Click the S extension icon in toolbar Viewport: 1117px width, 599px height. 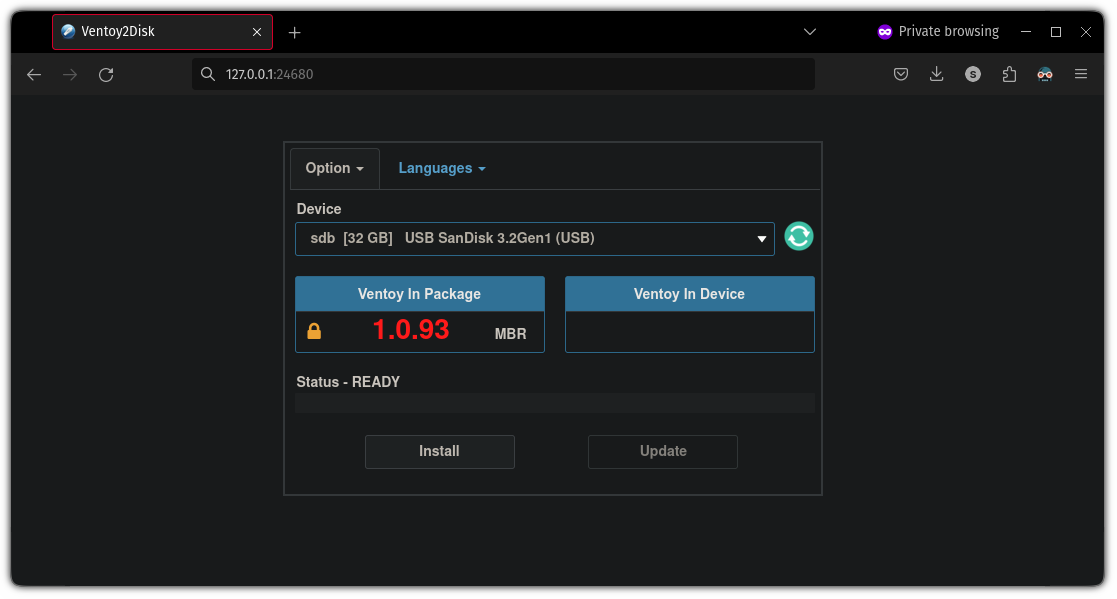pos(973,73)
